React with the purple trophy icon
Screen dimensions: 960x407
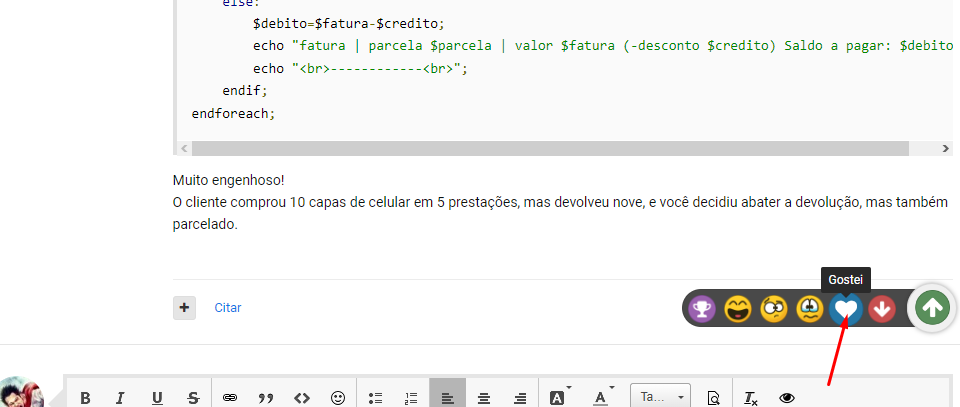703,309
